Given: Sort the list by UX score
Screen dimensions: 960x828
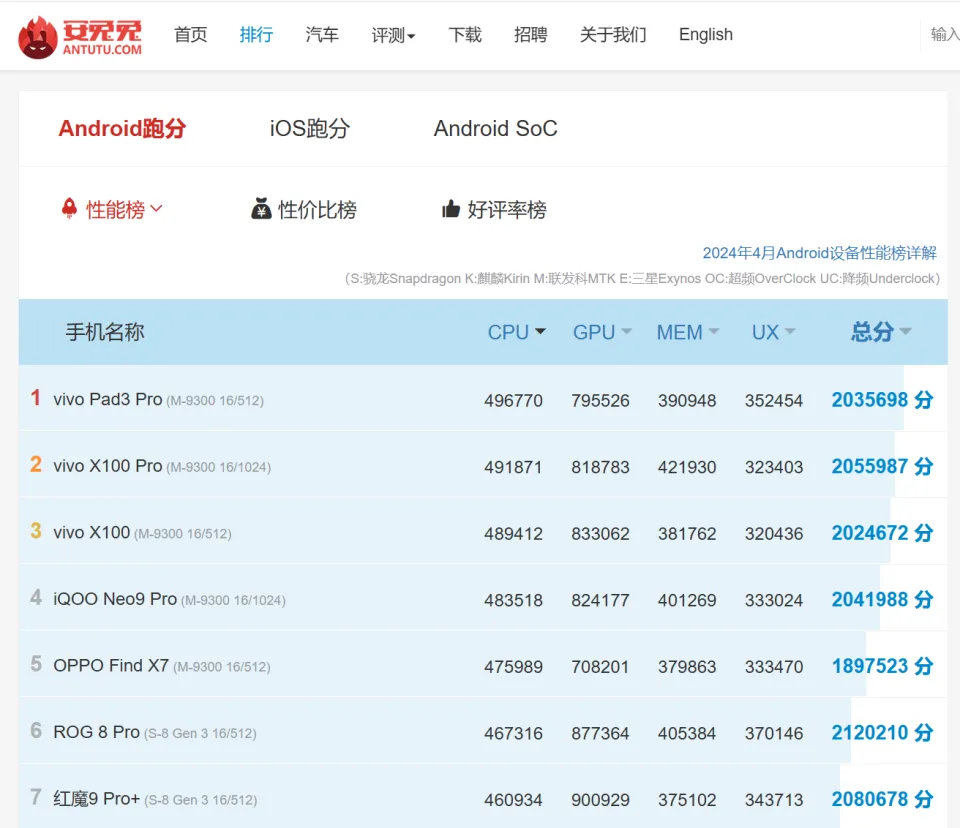Looking at the screenshot, I should [x=773, y=332].
